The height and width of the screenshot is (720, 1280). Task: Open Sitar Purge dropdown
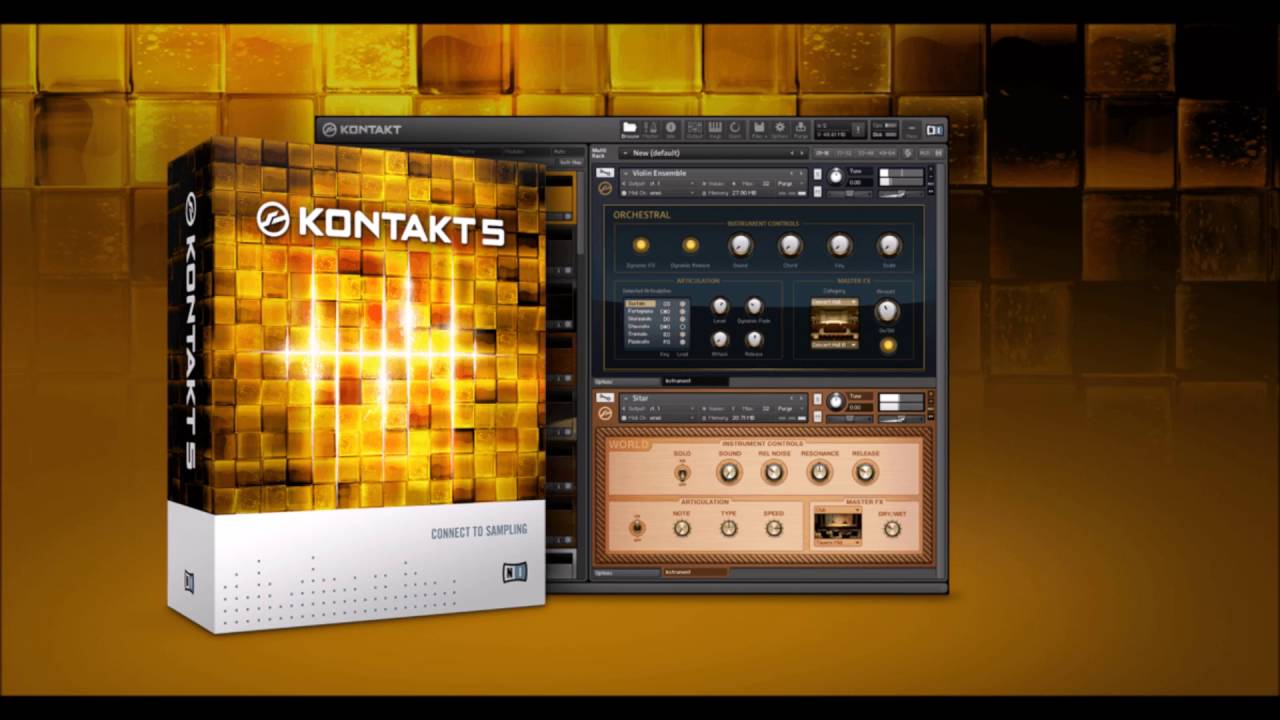click(790, 409)
